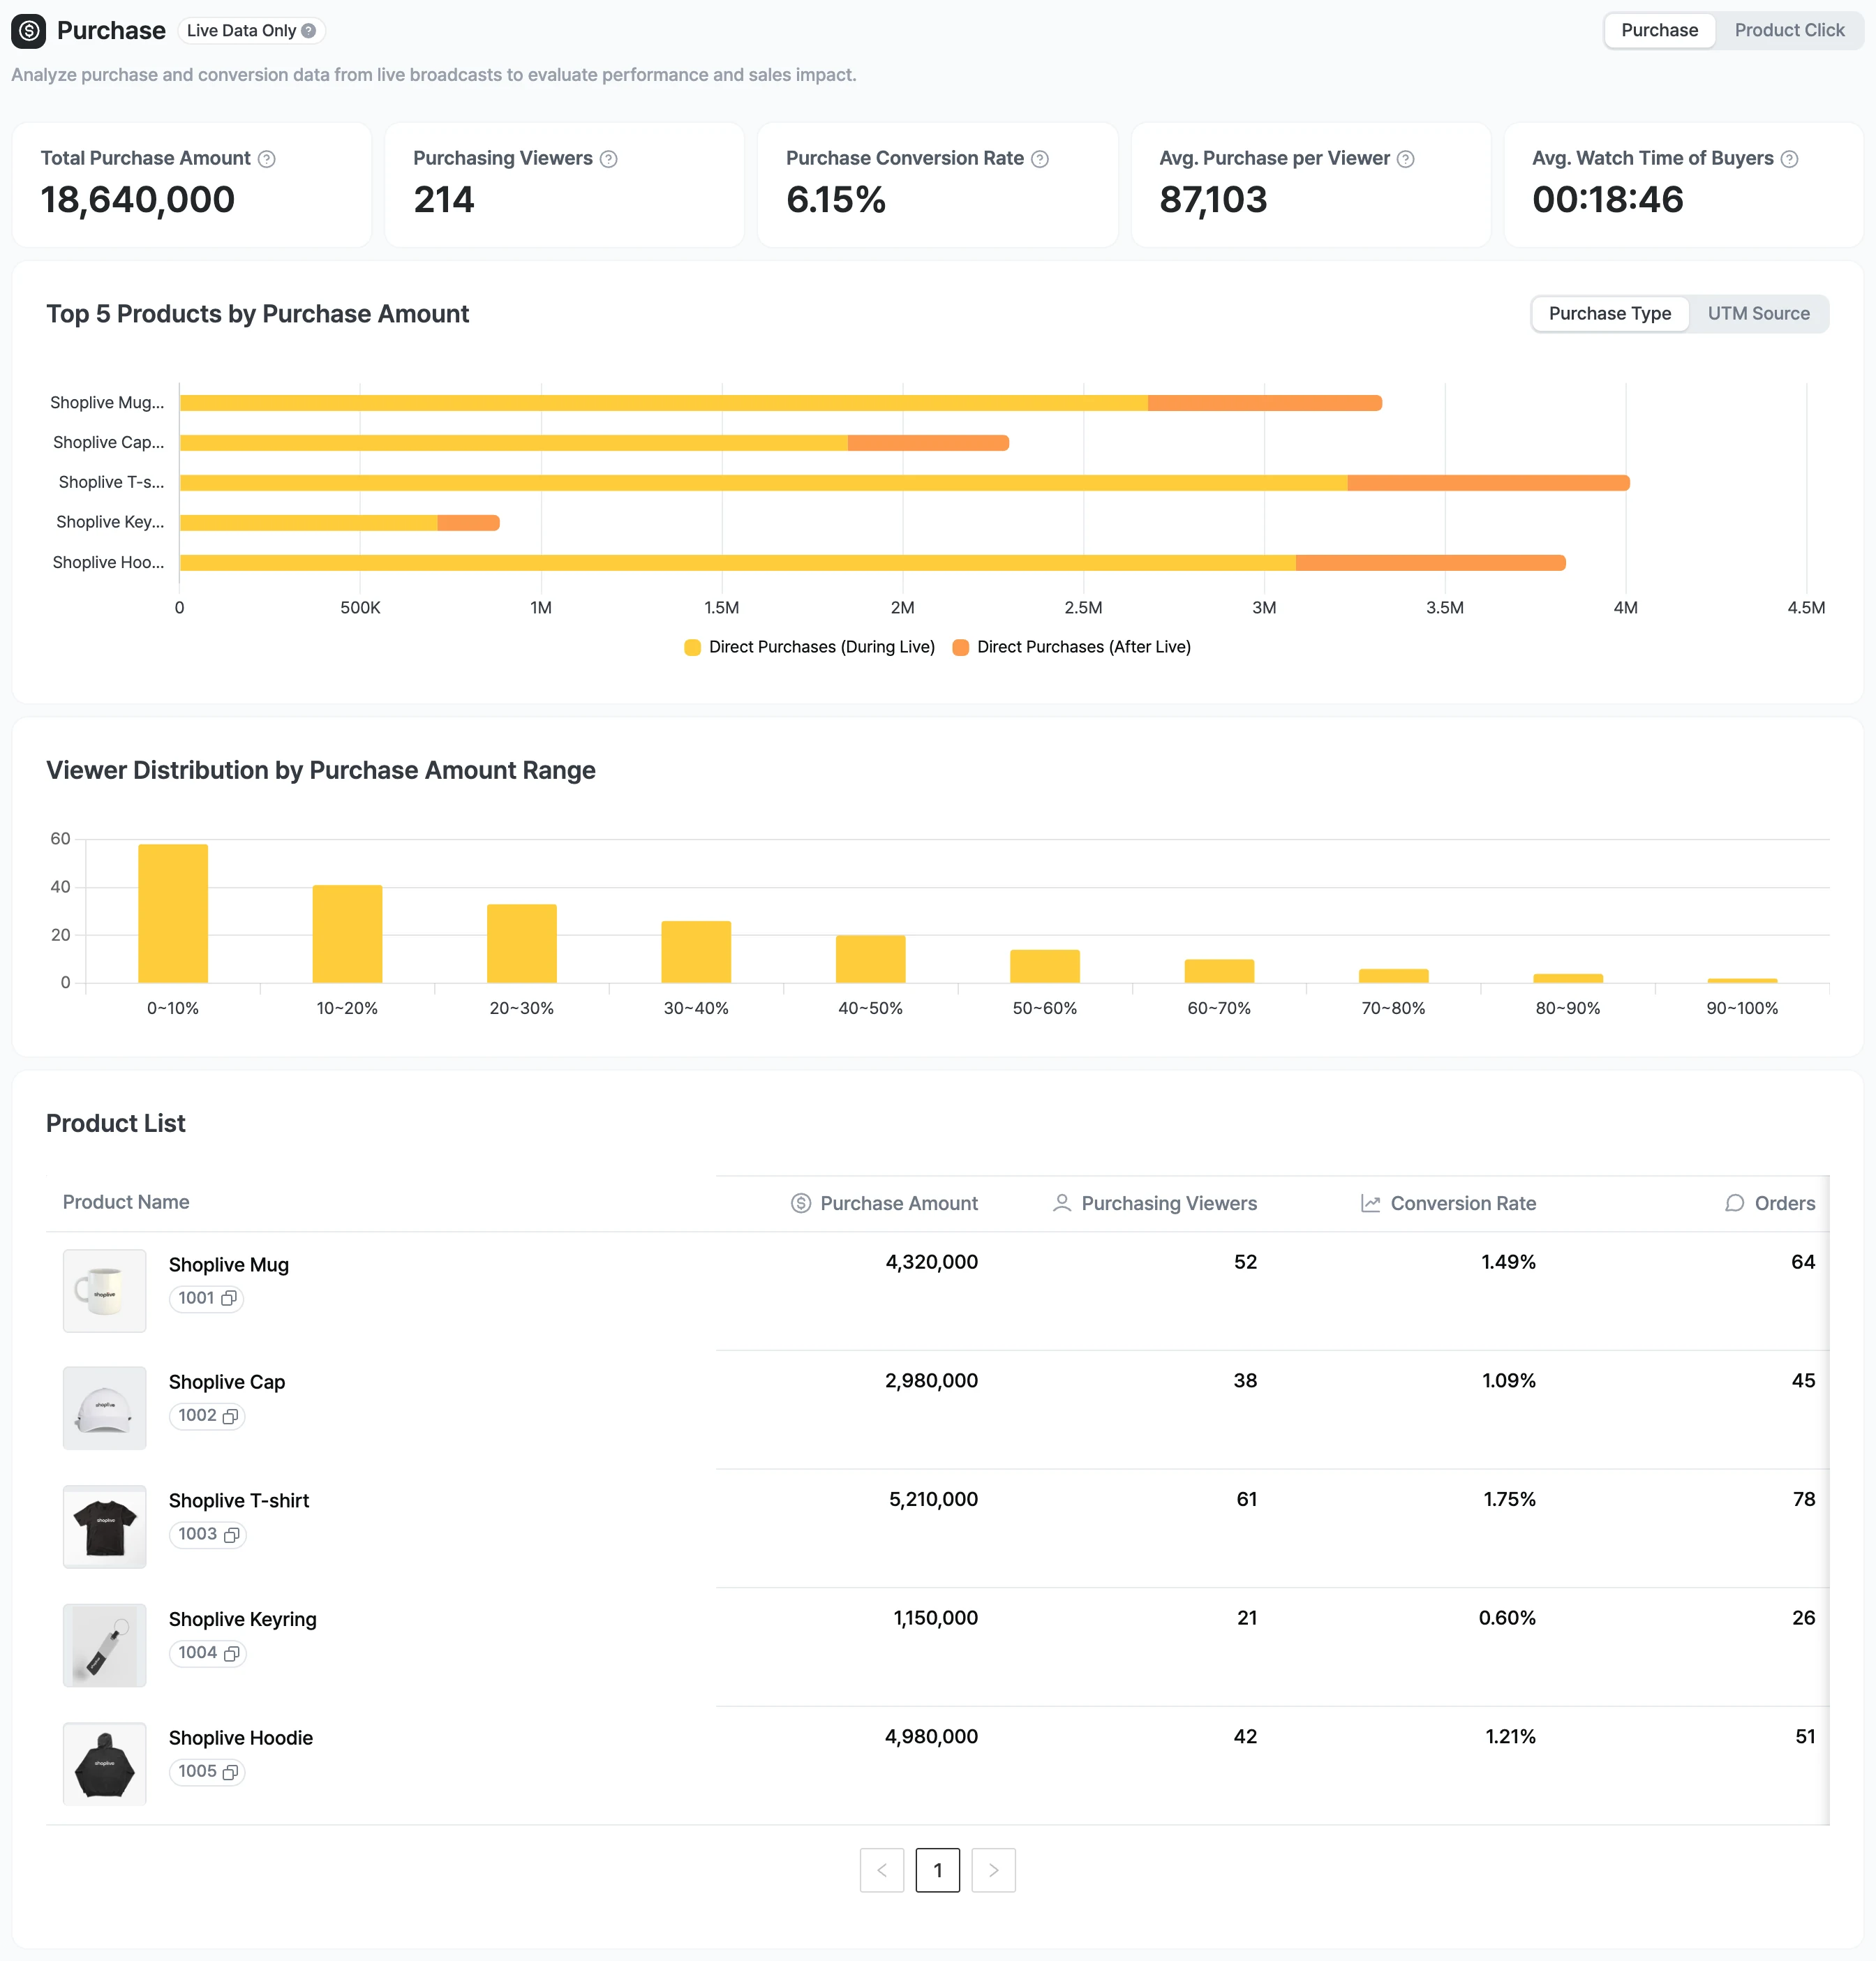The height and width of the screenshot is (1961, 1876).
Task: Click the Orders column speech bubble icon
Action: point(1735,1203)
